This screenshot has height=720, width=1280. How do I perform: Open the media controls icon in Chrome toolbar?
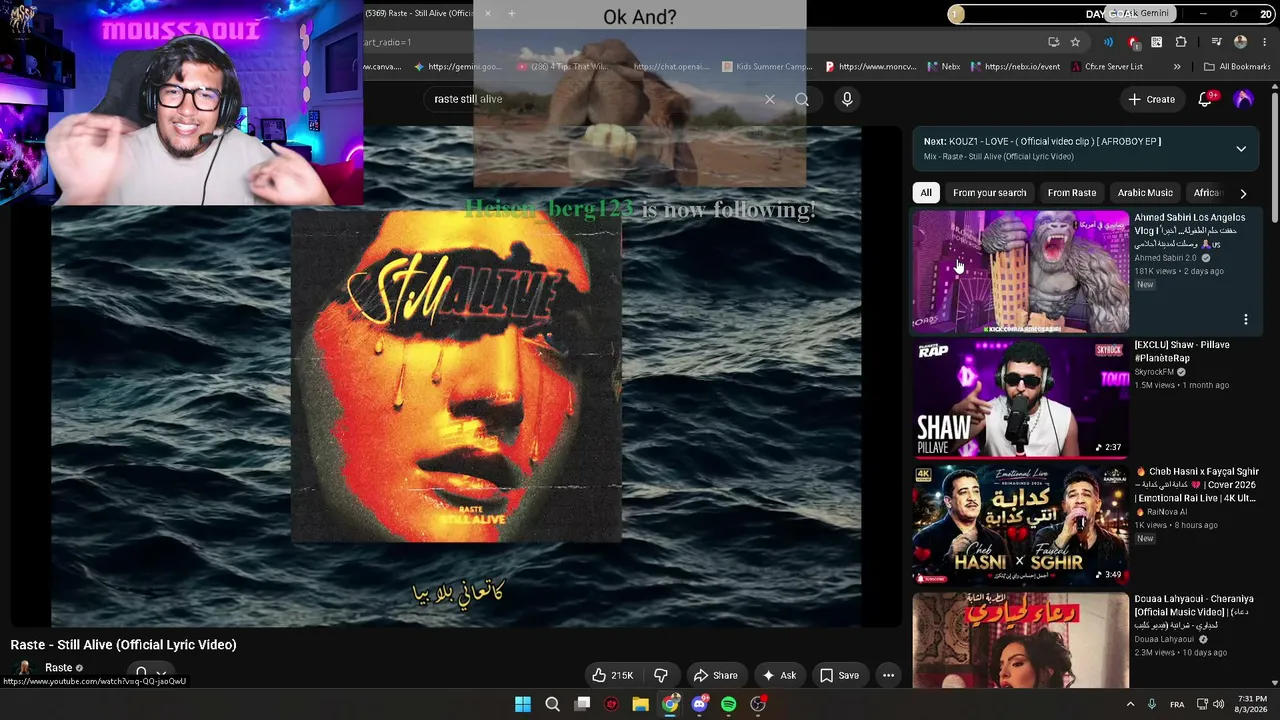click(1216, 42)
